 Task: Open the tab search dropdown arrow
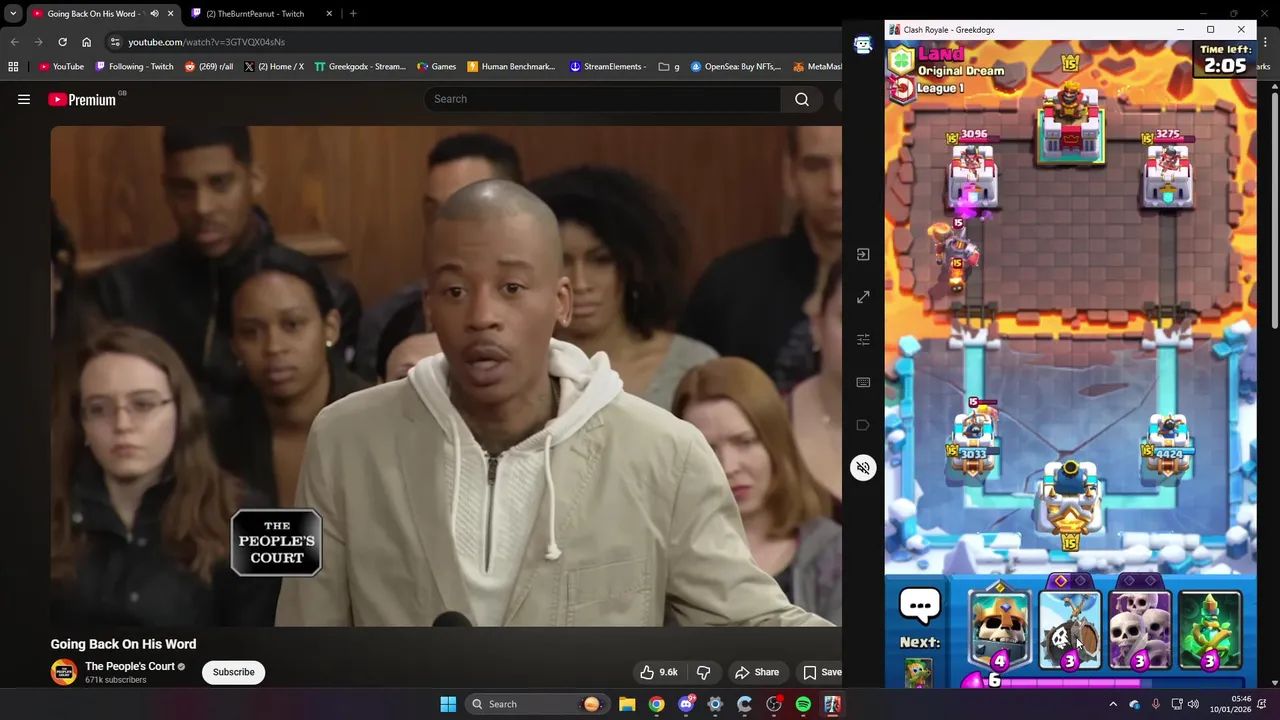pos(13,14)
